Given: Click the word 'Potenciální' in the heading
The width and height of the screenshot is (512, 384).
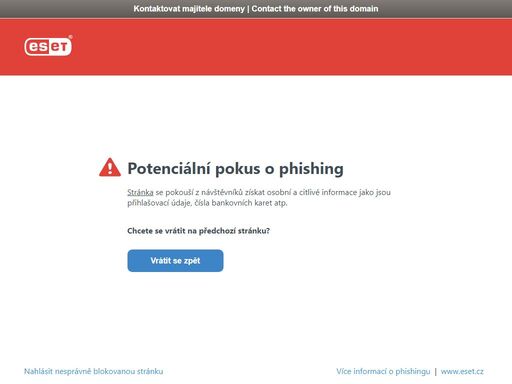Looking at the screenshot, I should click(x=169, y=168).
